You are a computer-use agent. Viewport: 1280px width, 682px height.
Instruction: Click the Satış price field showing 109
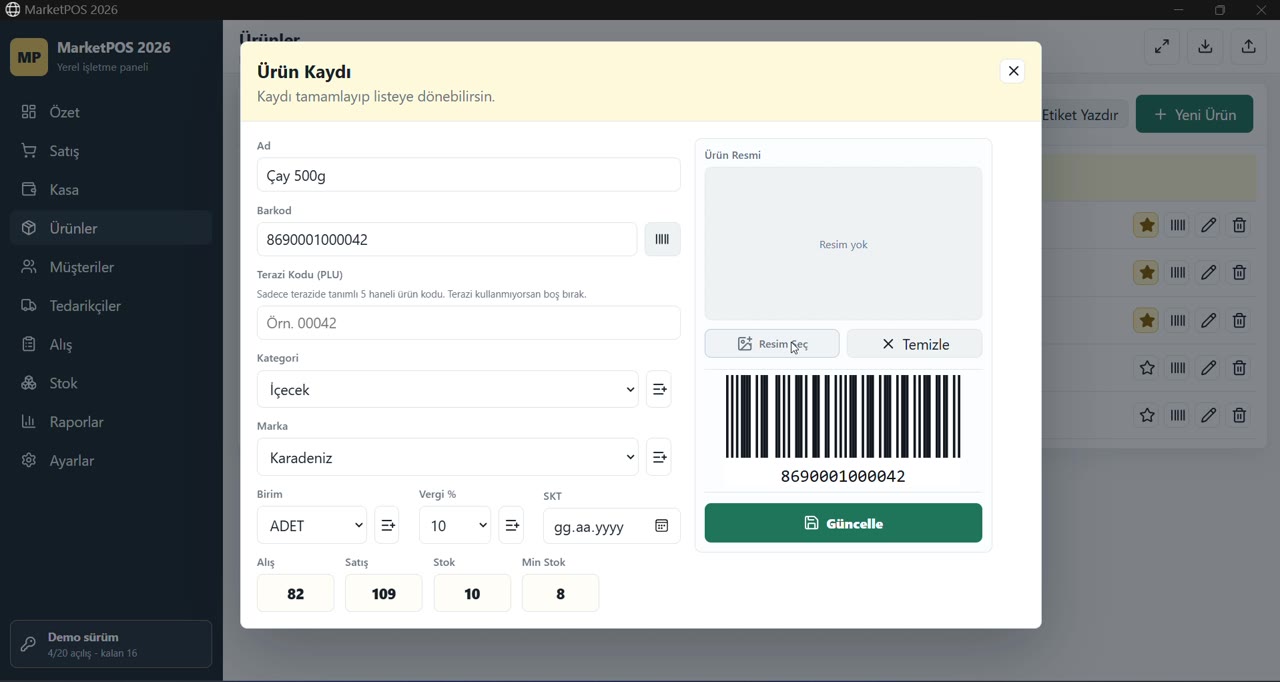[383, 593]
